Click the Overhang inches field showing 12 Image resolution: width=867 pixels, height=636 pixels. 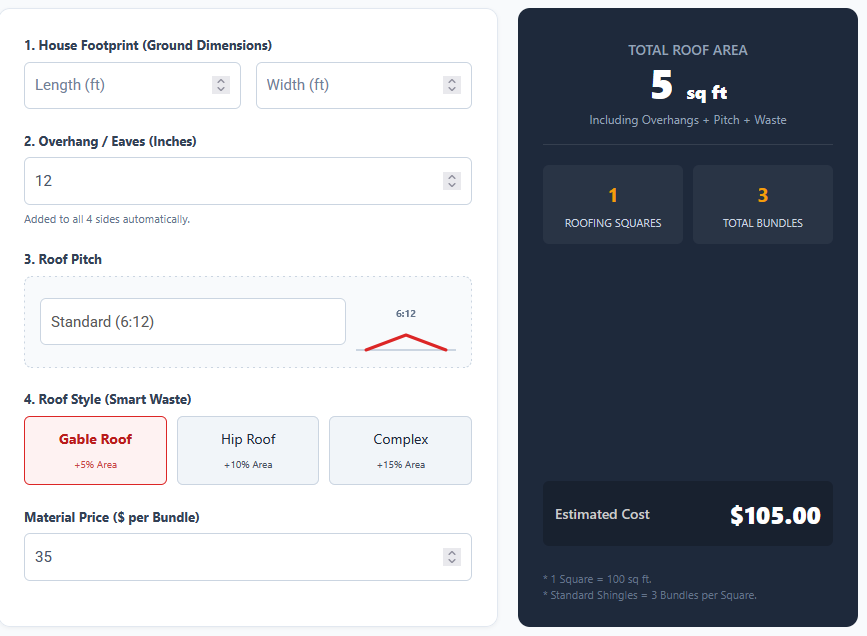pyautogui.click(x=230, y=181)
